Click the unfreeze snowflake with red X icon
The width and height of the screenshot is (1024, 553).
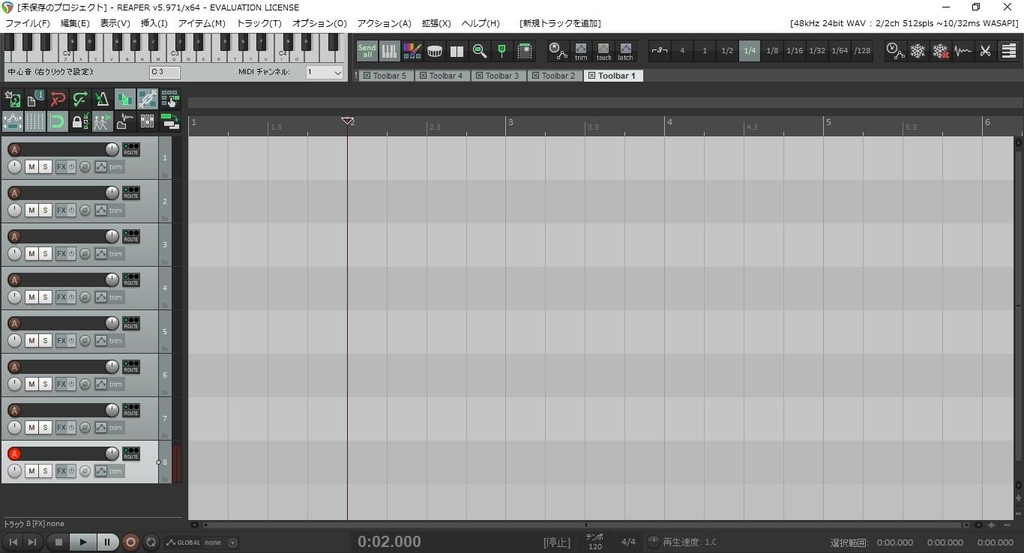(940, 50)
